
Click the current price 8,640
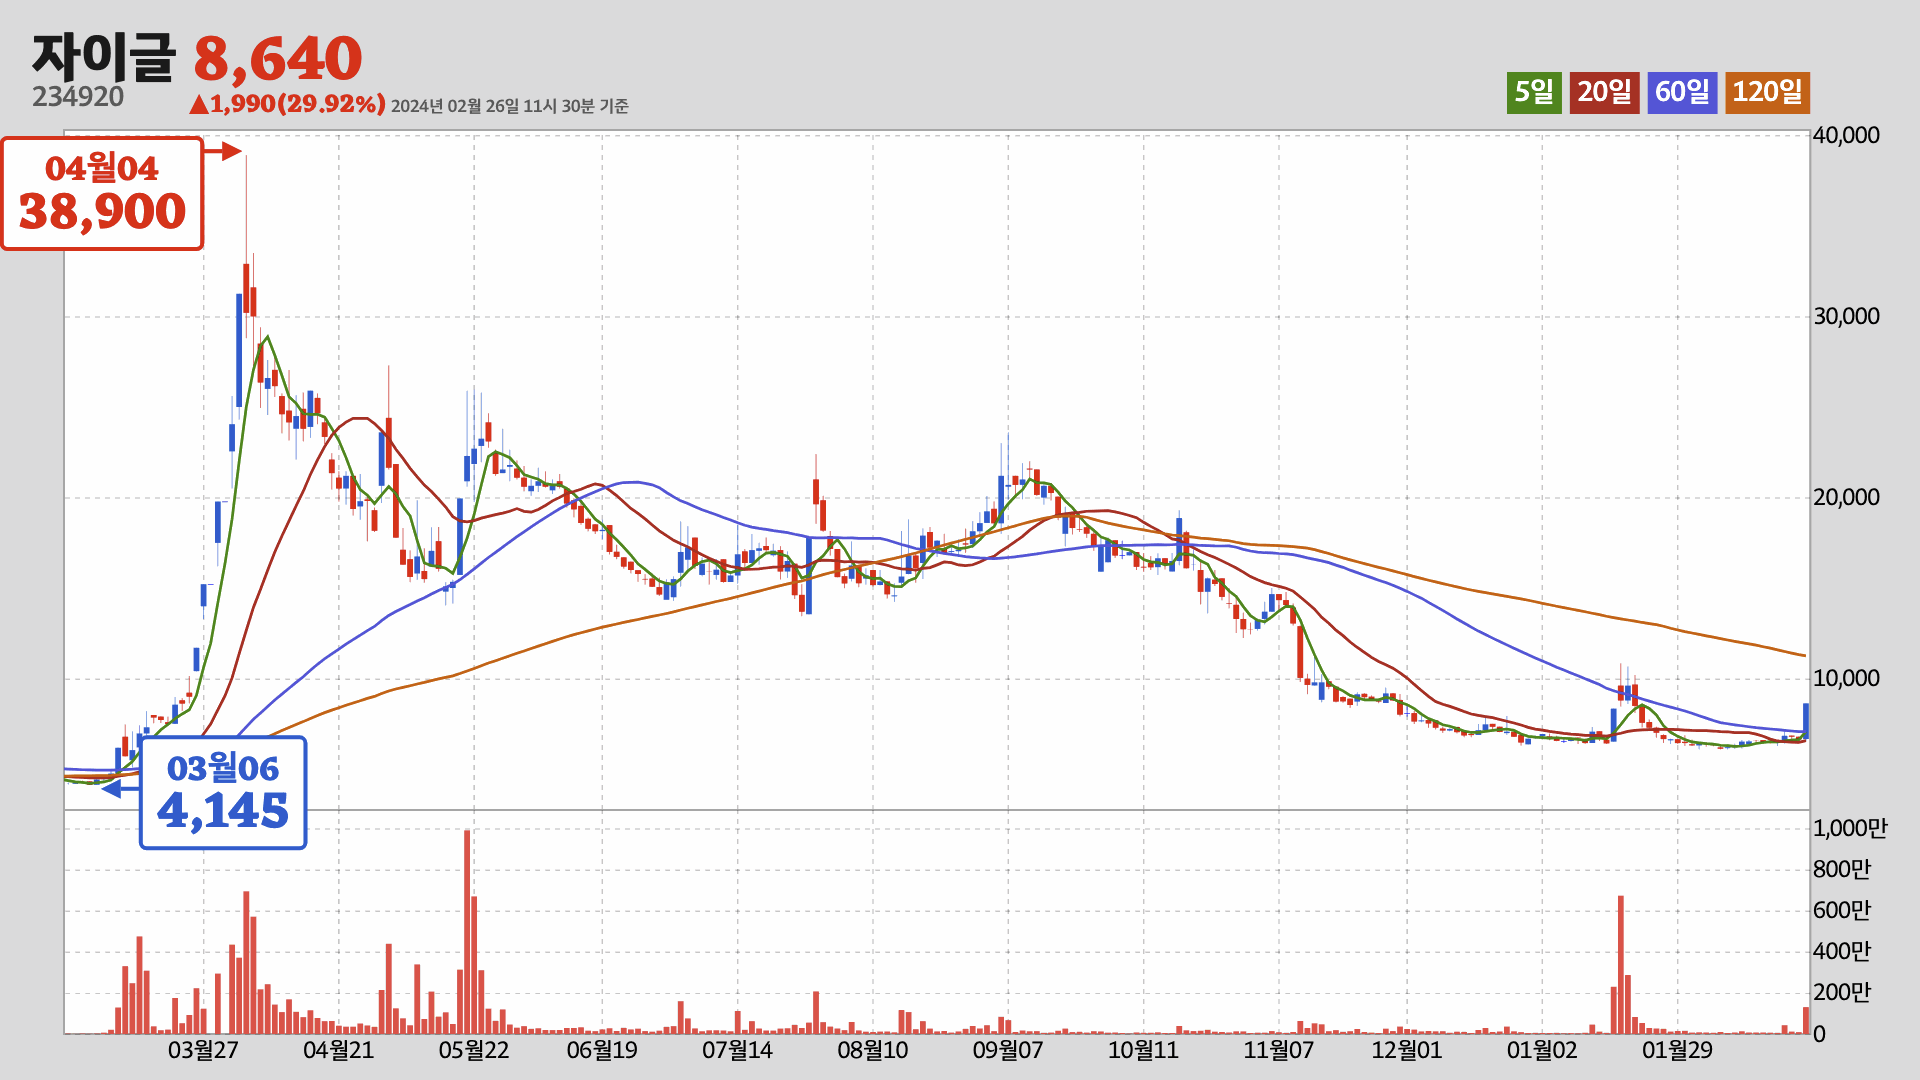(x=277, y=59)
